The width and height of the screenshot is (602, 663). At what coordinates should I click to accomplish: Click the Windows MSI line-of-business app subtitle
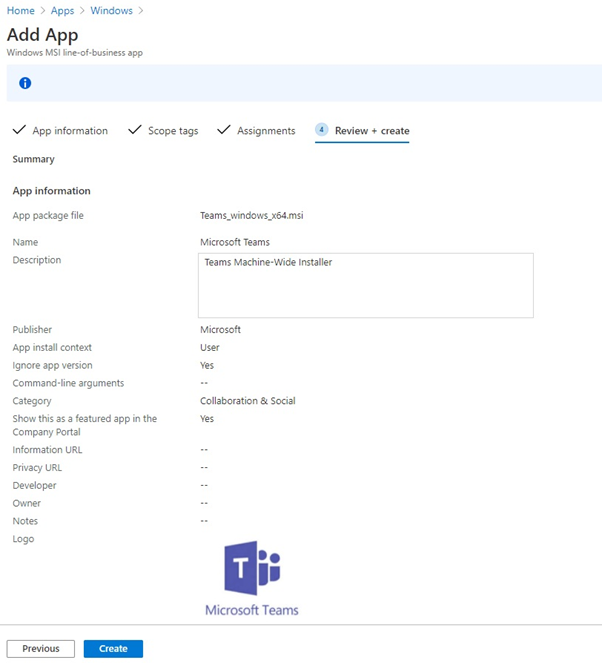pos(75,53)
